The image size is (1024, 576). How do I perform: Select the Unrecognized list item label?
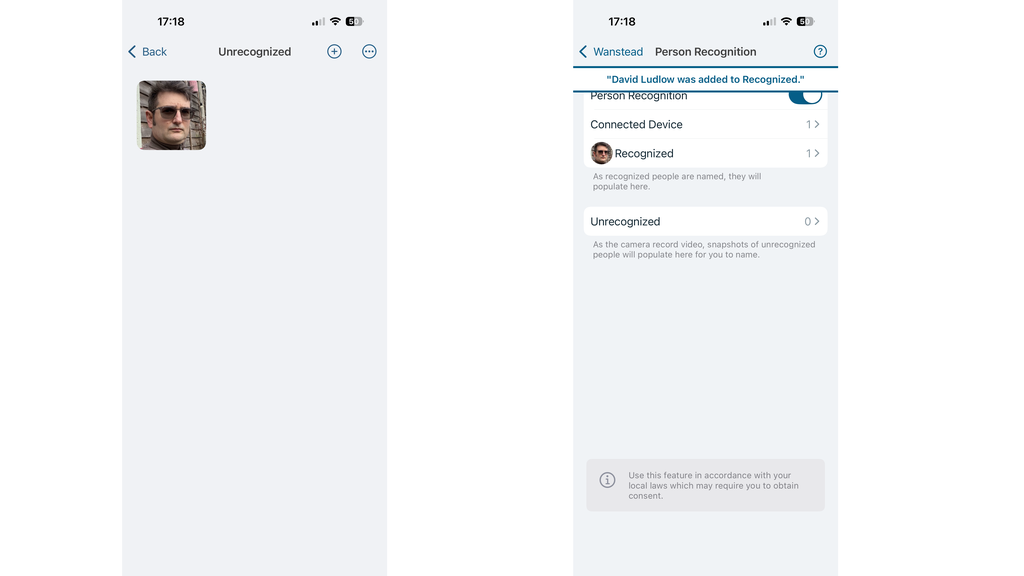[x=625, y=222]
